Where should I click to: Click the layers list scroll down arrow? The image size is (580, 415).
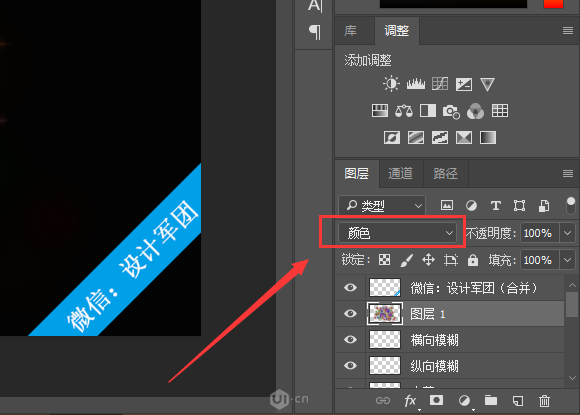pyautogui.click(x=572, y=378)
